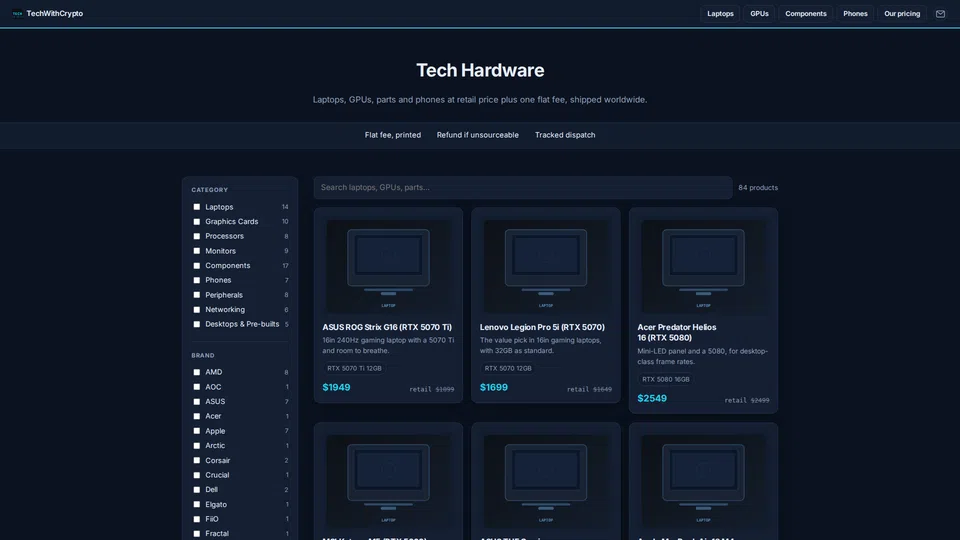Image resolution: width=960 pixels, height=540 pixels.
Task: Open the ASUS ROG Strix G16 (RTX 5070 Ti) title
Action: [387, 328]
